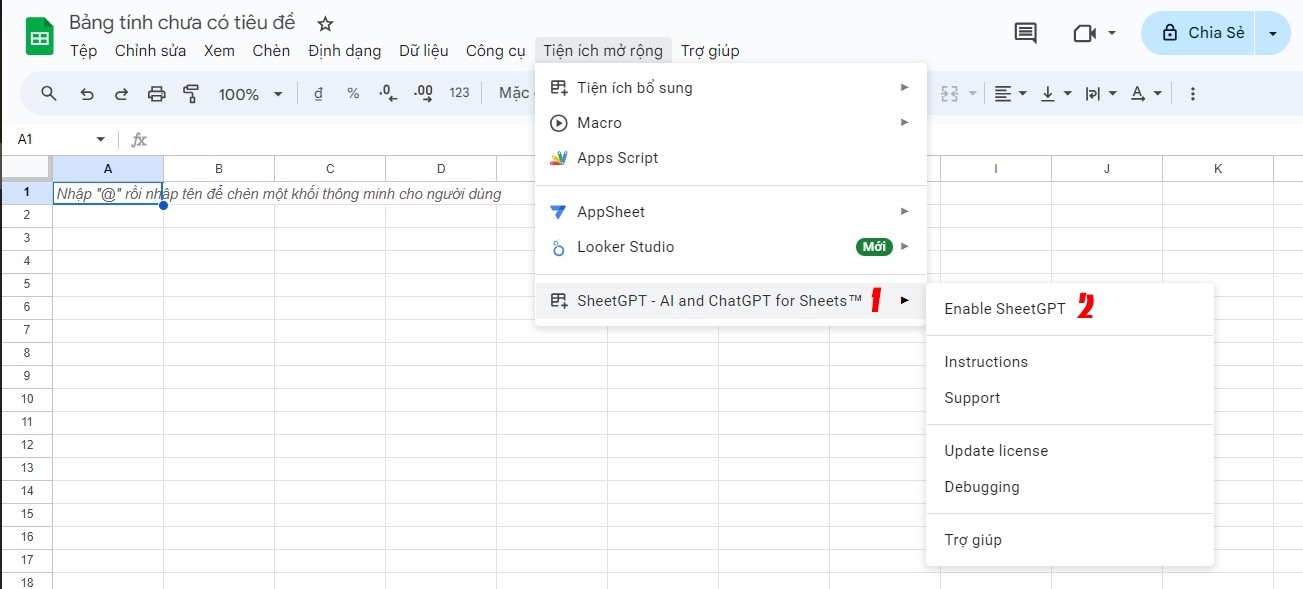Open the search within spreadsheet icon

(48, 93)
